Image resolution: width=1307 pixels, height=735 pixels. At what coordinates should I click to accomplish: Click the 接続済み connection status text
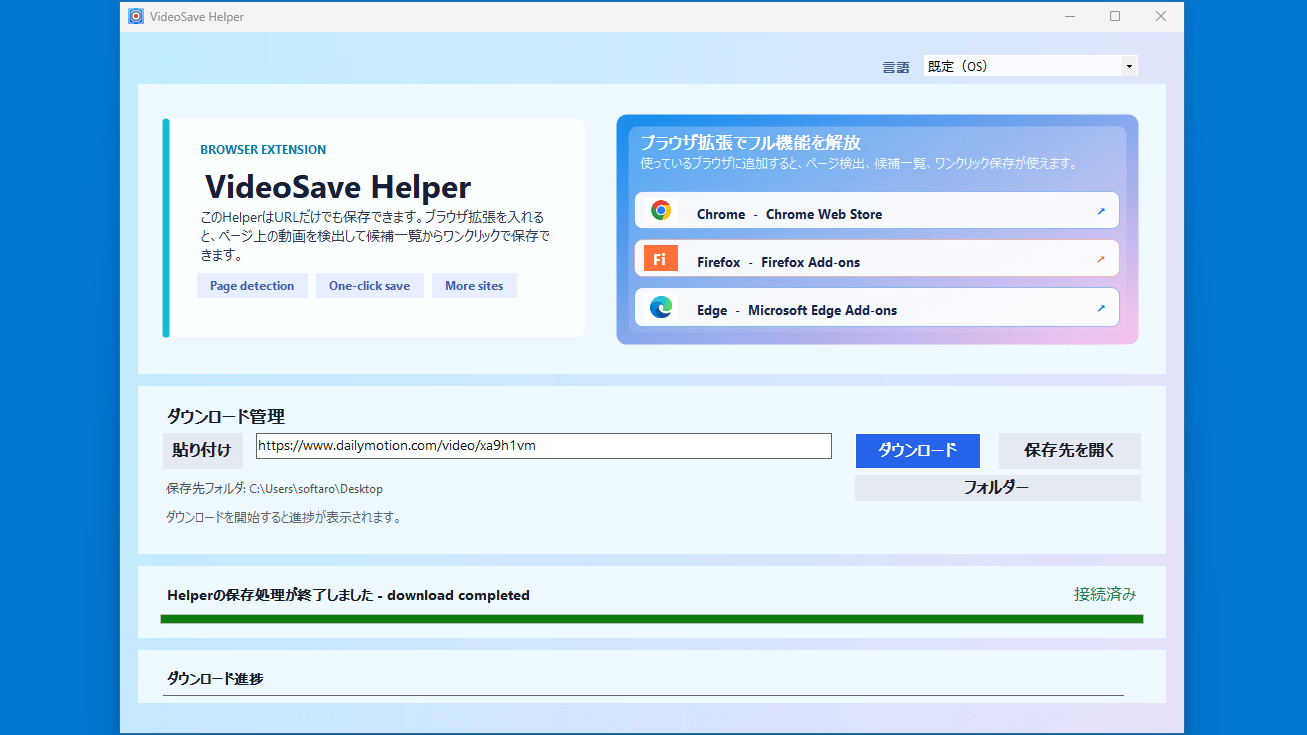pyautogui.click(x=1105, y=594)
